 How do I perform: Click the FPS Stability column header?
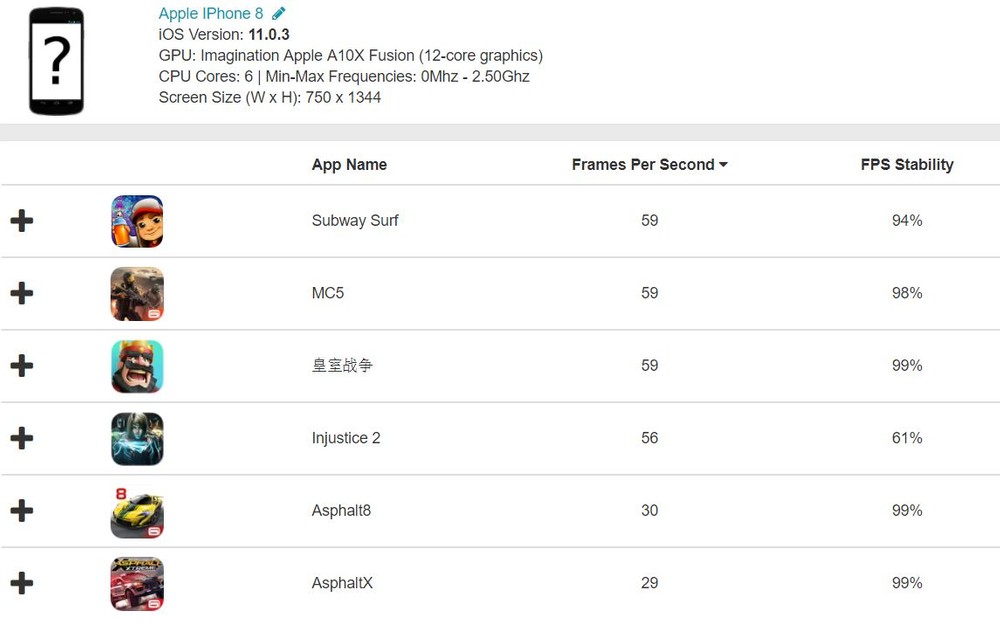[x=907, y=165]
